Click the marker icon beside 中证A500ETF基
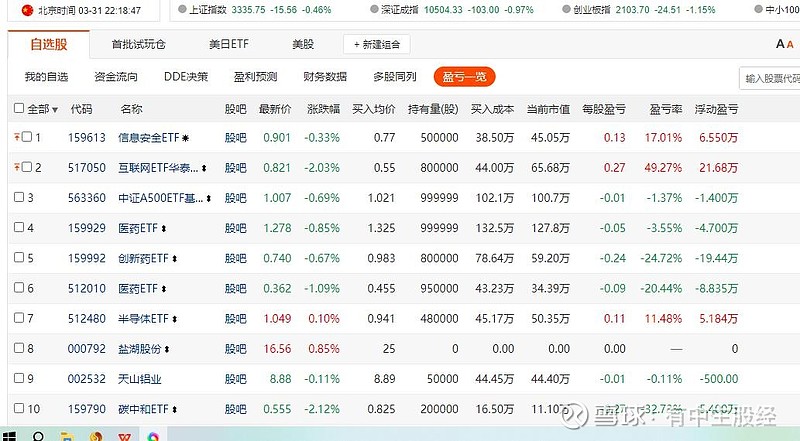 pyautogui.click(x=209, y=198)
